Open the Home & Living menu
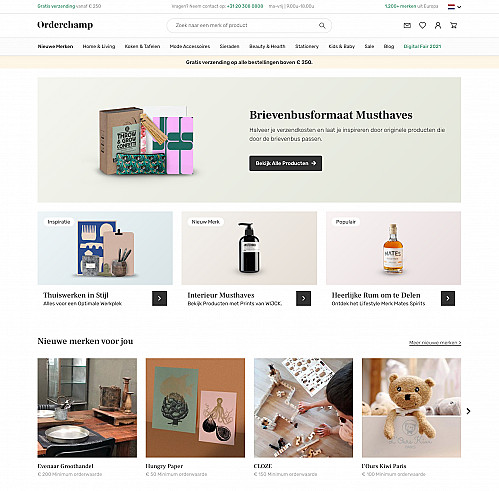Screen dimensions: 499x491 click(99, 46)
